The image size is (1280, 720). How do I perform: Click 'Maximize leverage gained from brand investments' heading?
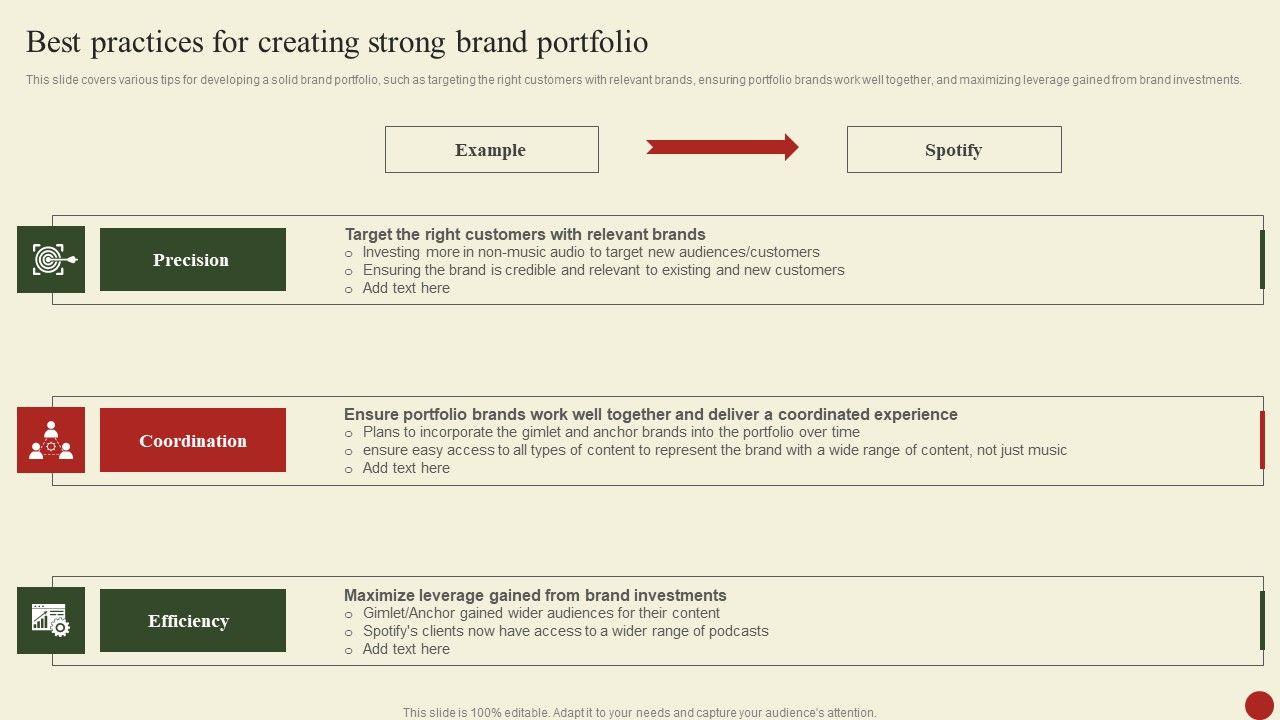[535, 595]
